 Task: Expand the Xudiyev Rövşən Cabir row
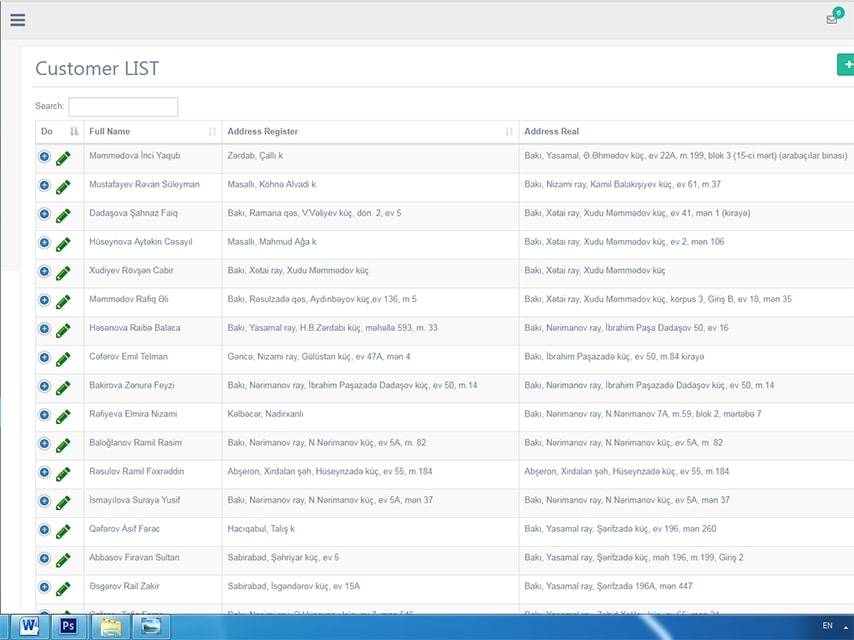[44, 272]
